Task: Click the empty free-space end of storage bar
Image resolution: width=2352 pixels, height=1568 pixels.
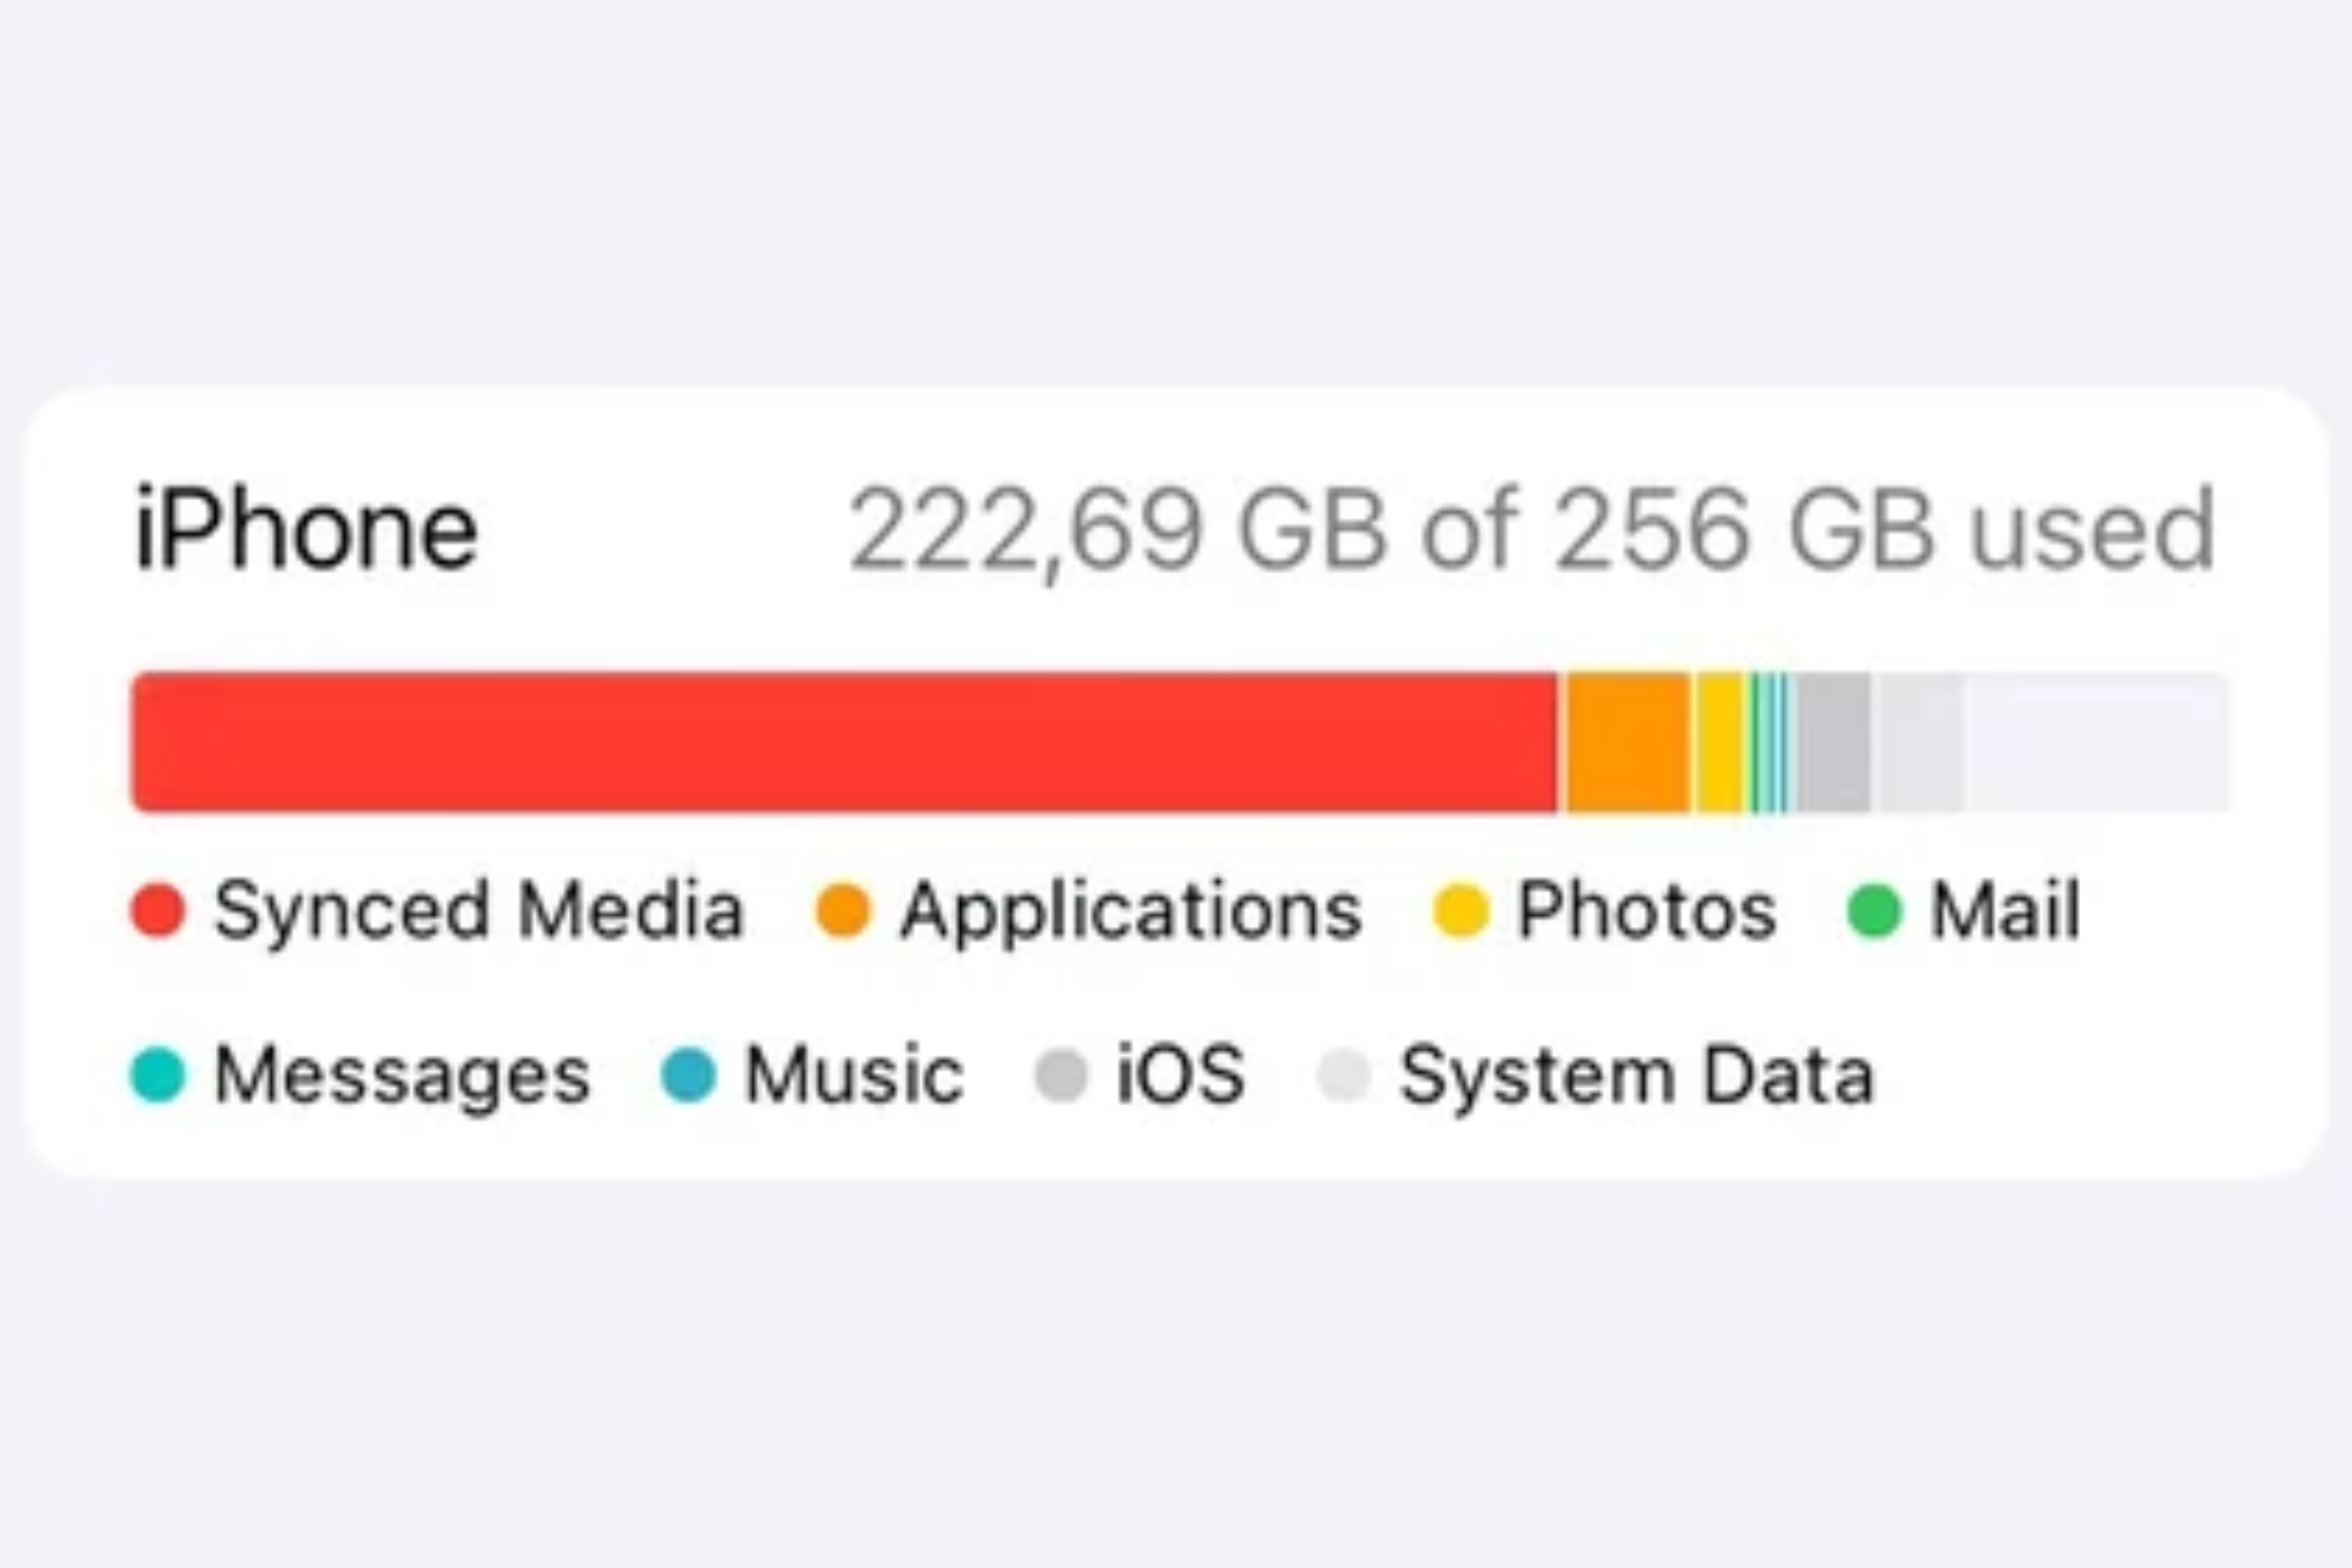Action: tap(2095, 742)
